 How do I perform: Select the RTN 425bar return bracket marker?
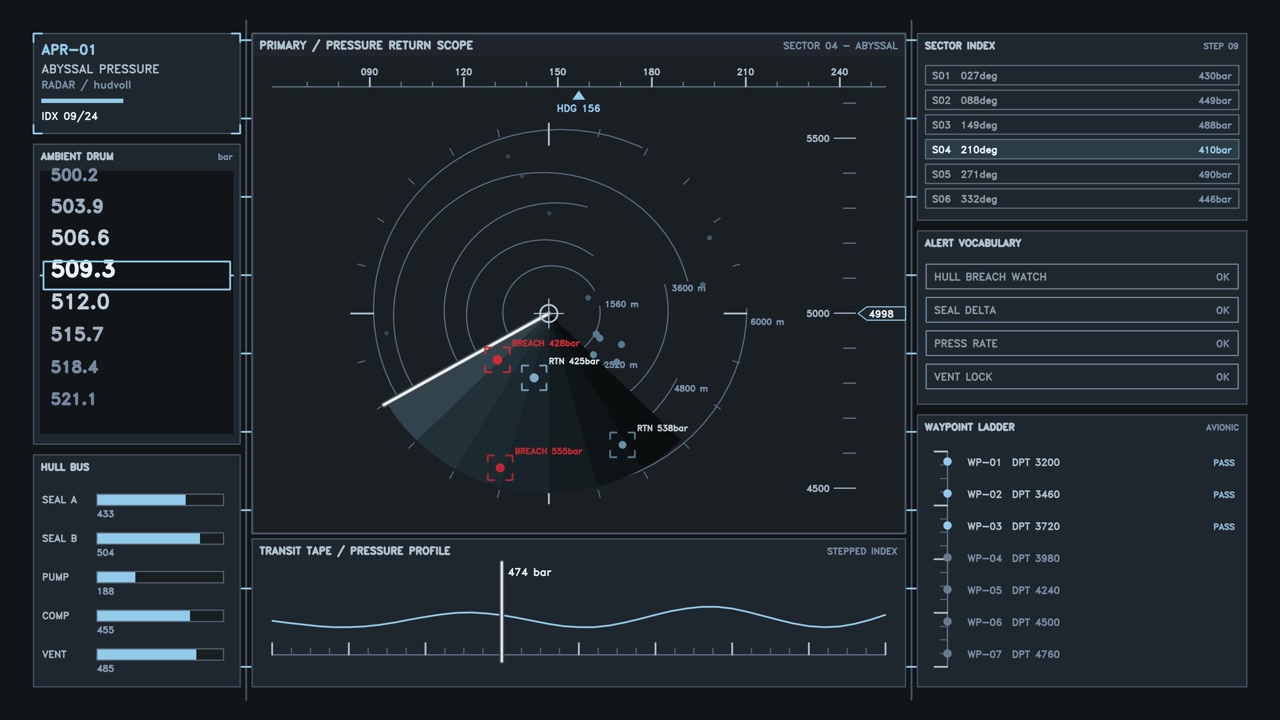point(534,378)
